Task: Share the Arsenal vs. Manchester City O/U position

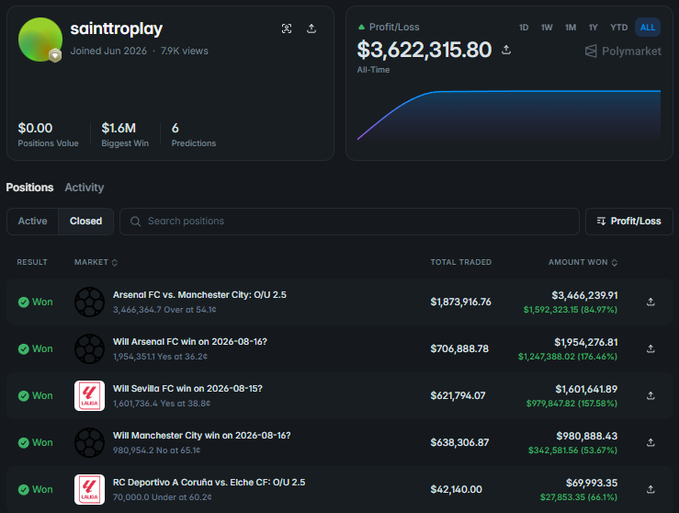Action: pyautogui.click(x=650, y=302)
